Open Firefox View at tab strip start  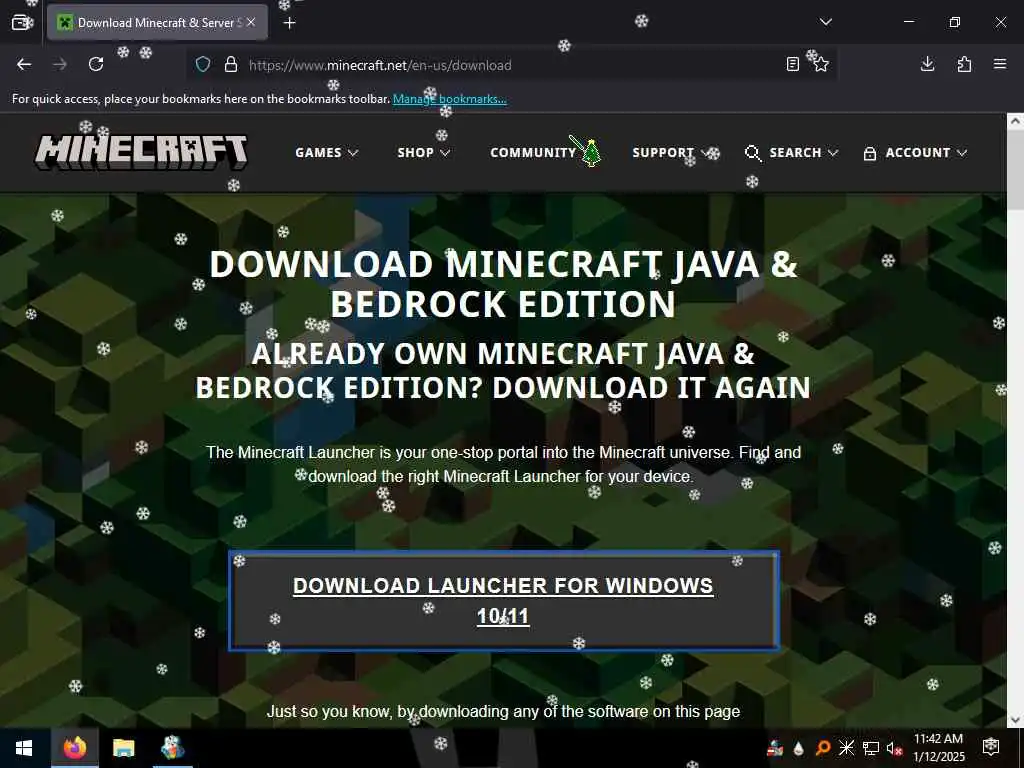[21, 22]
